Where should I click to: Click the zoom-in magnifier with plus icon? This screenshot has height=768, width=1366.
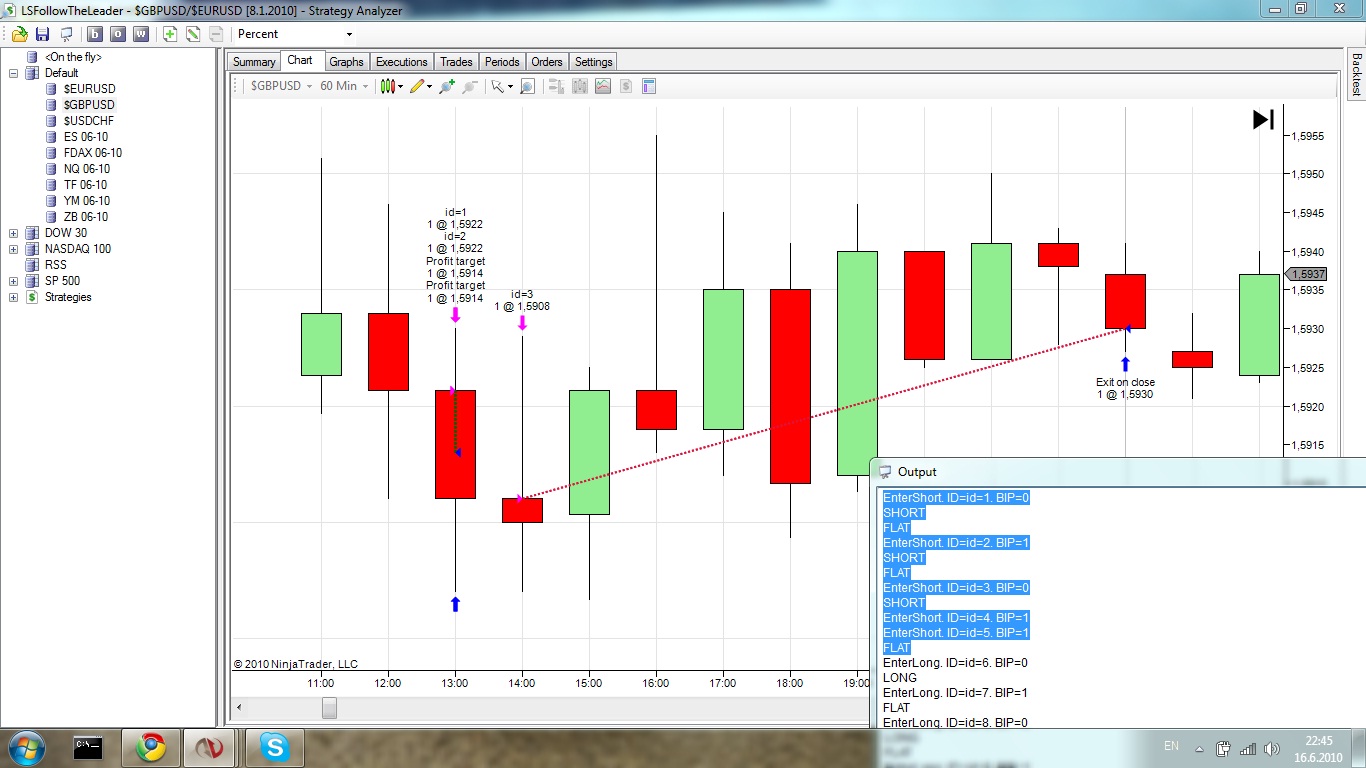(447, 86)
